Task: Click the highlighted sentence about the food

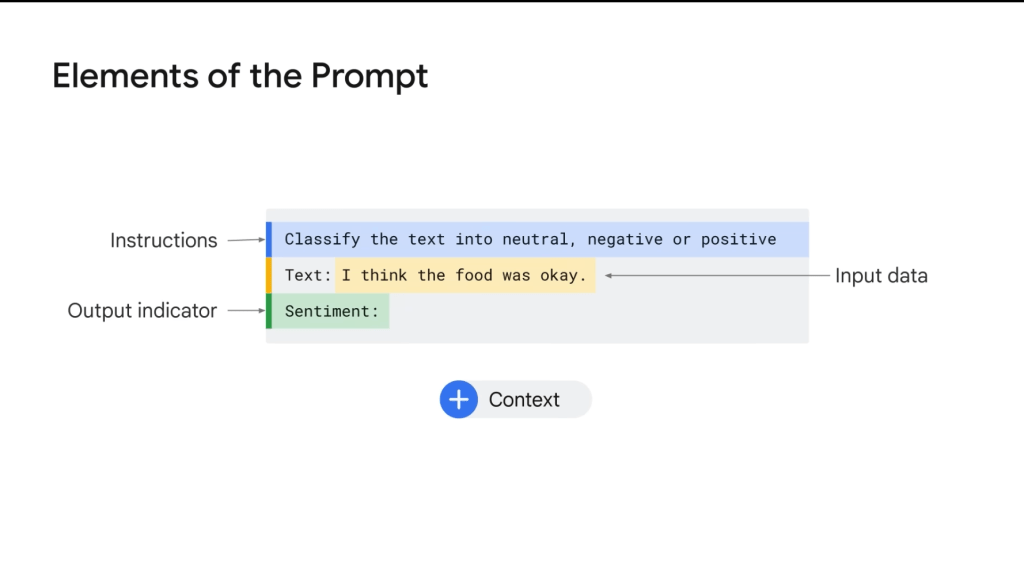Action: [x=464, y=275]
